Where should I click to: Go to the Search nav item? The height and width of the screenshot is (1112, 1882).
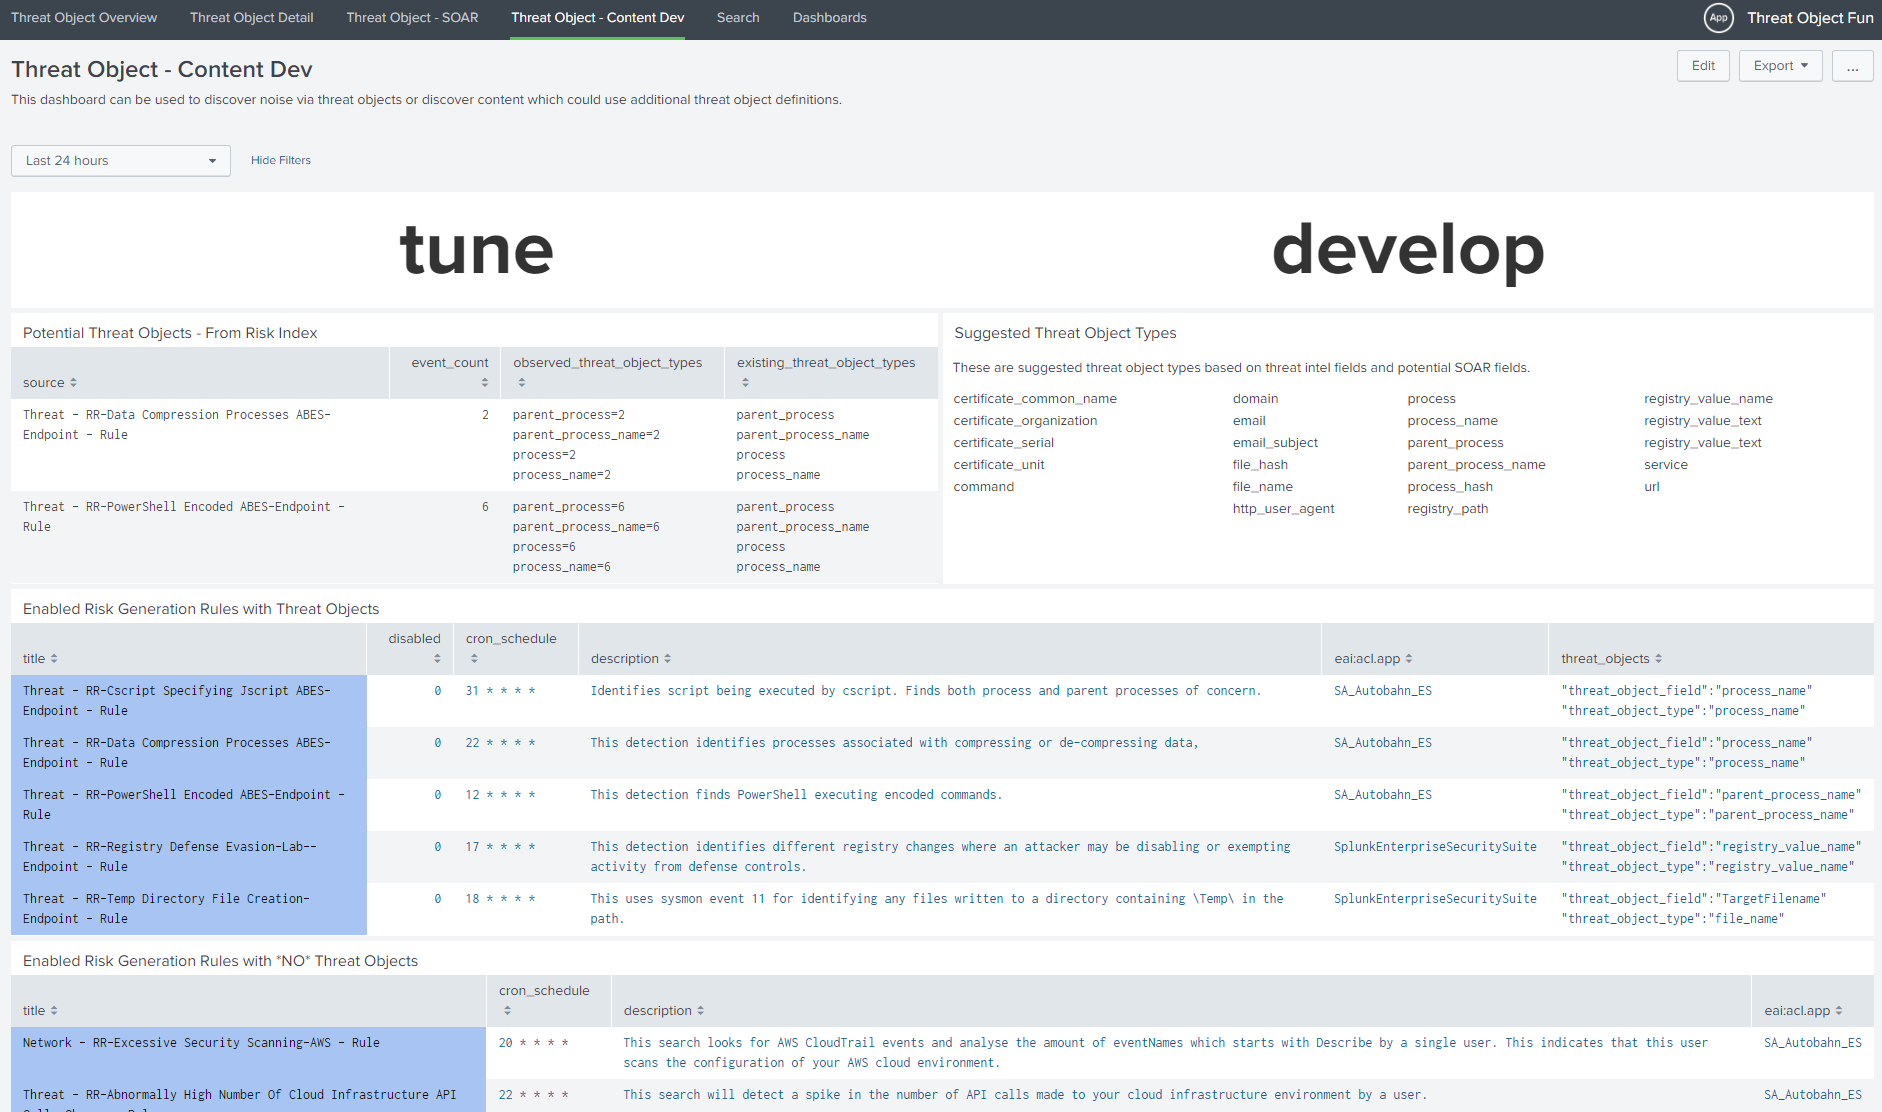coord(738,18)
